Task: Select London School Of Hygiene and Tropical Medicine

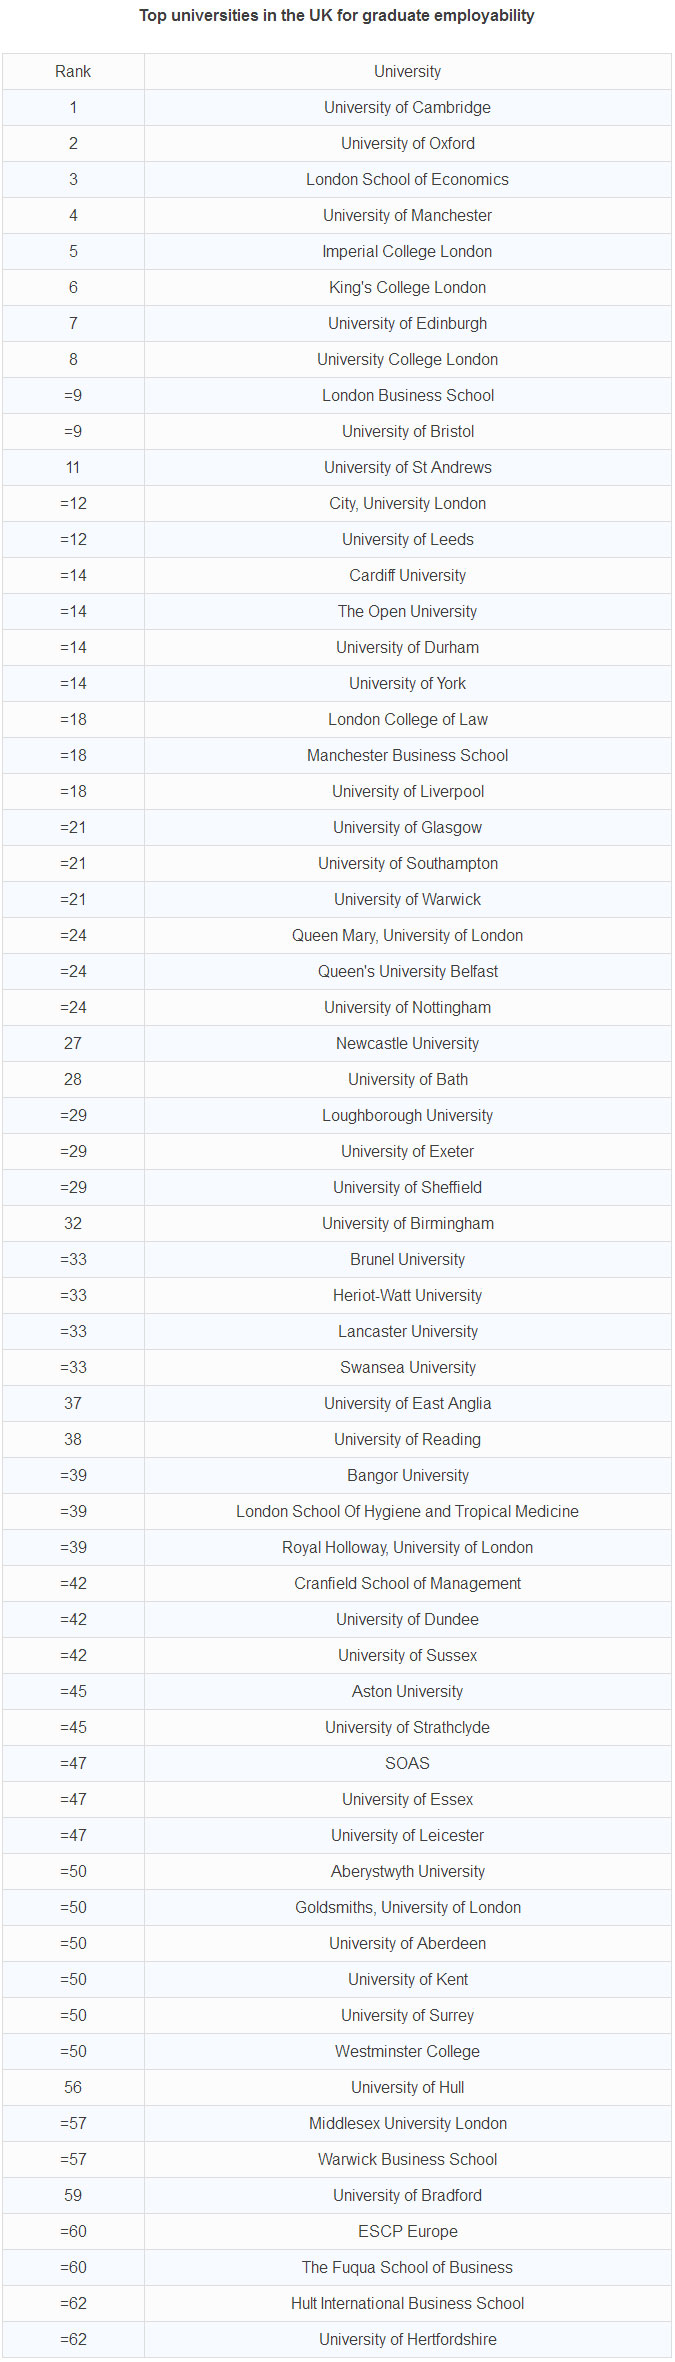Action: pyautogui.click(x=407, y=1512)
